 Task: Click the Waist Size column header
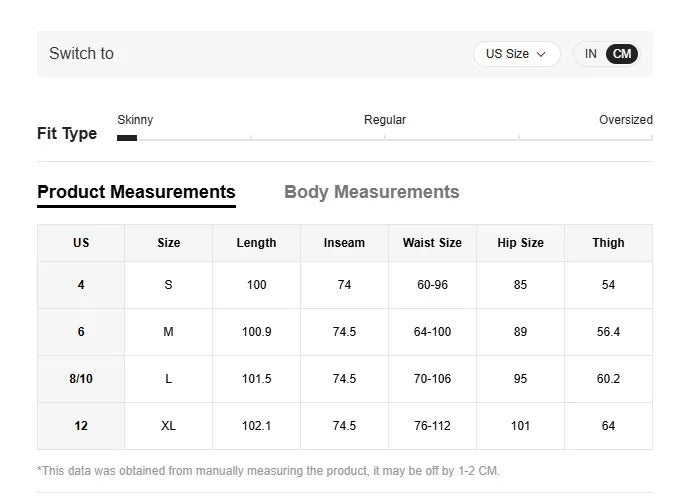(x=432, y=243)
